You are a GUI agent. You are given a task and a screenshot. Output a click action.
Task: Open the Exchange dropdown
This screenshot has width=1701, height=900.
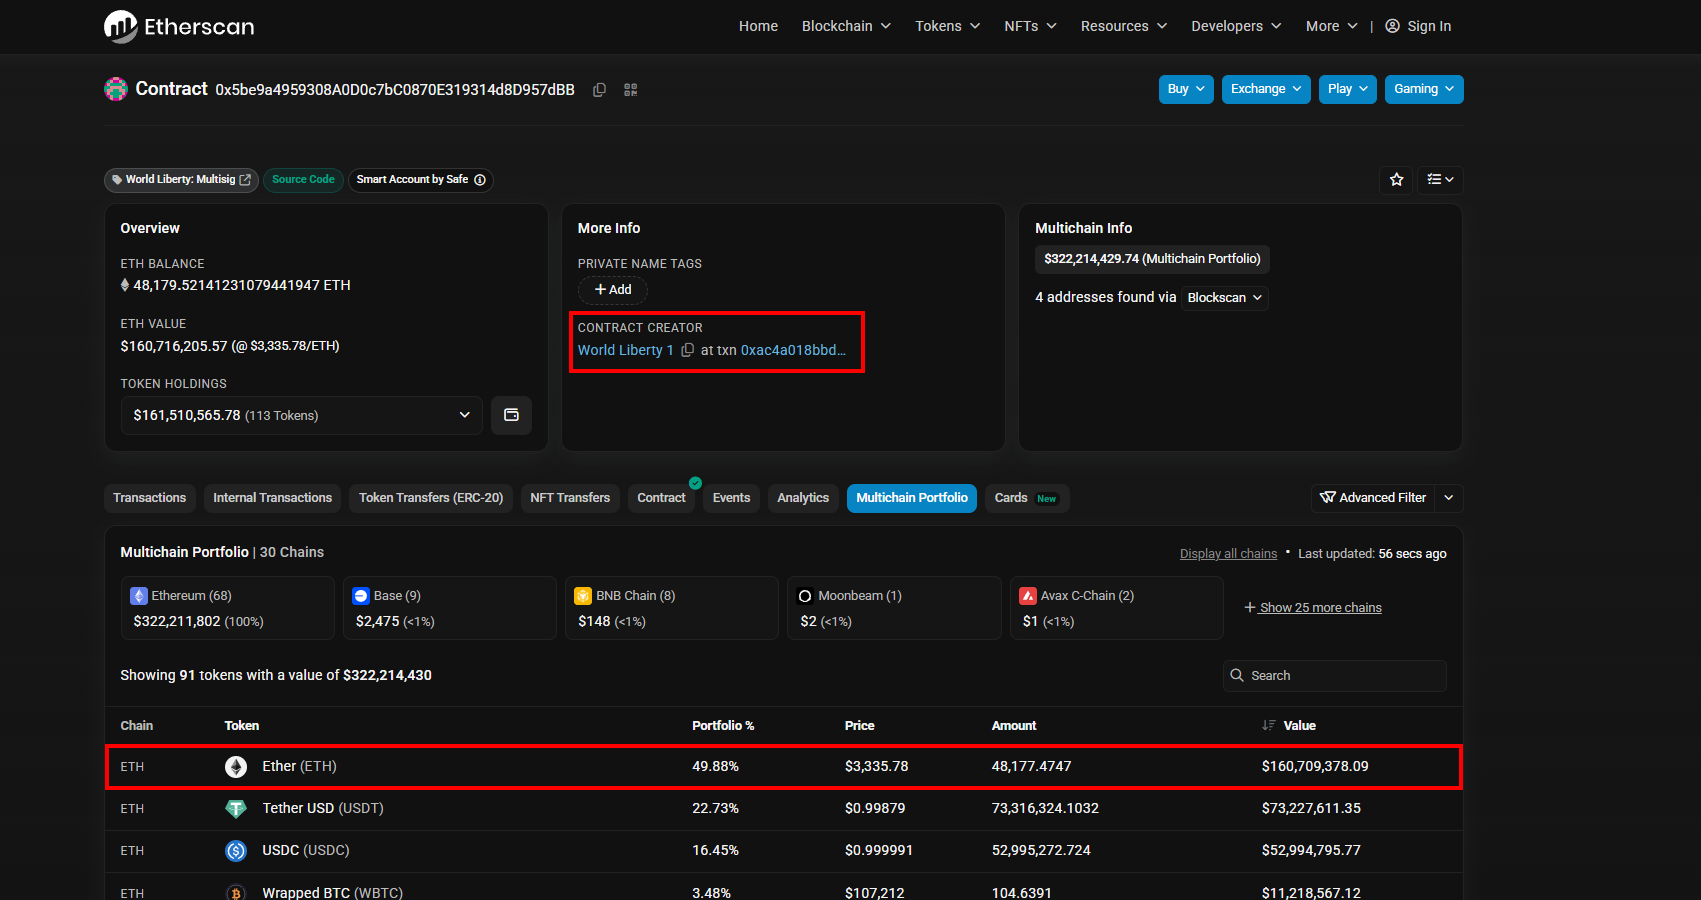pos(1266,89)
